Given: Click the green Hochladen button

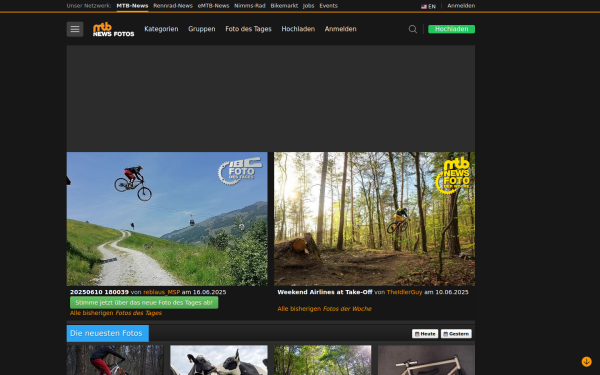Looking at the screenshot, I should click(452, 29).
